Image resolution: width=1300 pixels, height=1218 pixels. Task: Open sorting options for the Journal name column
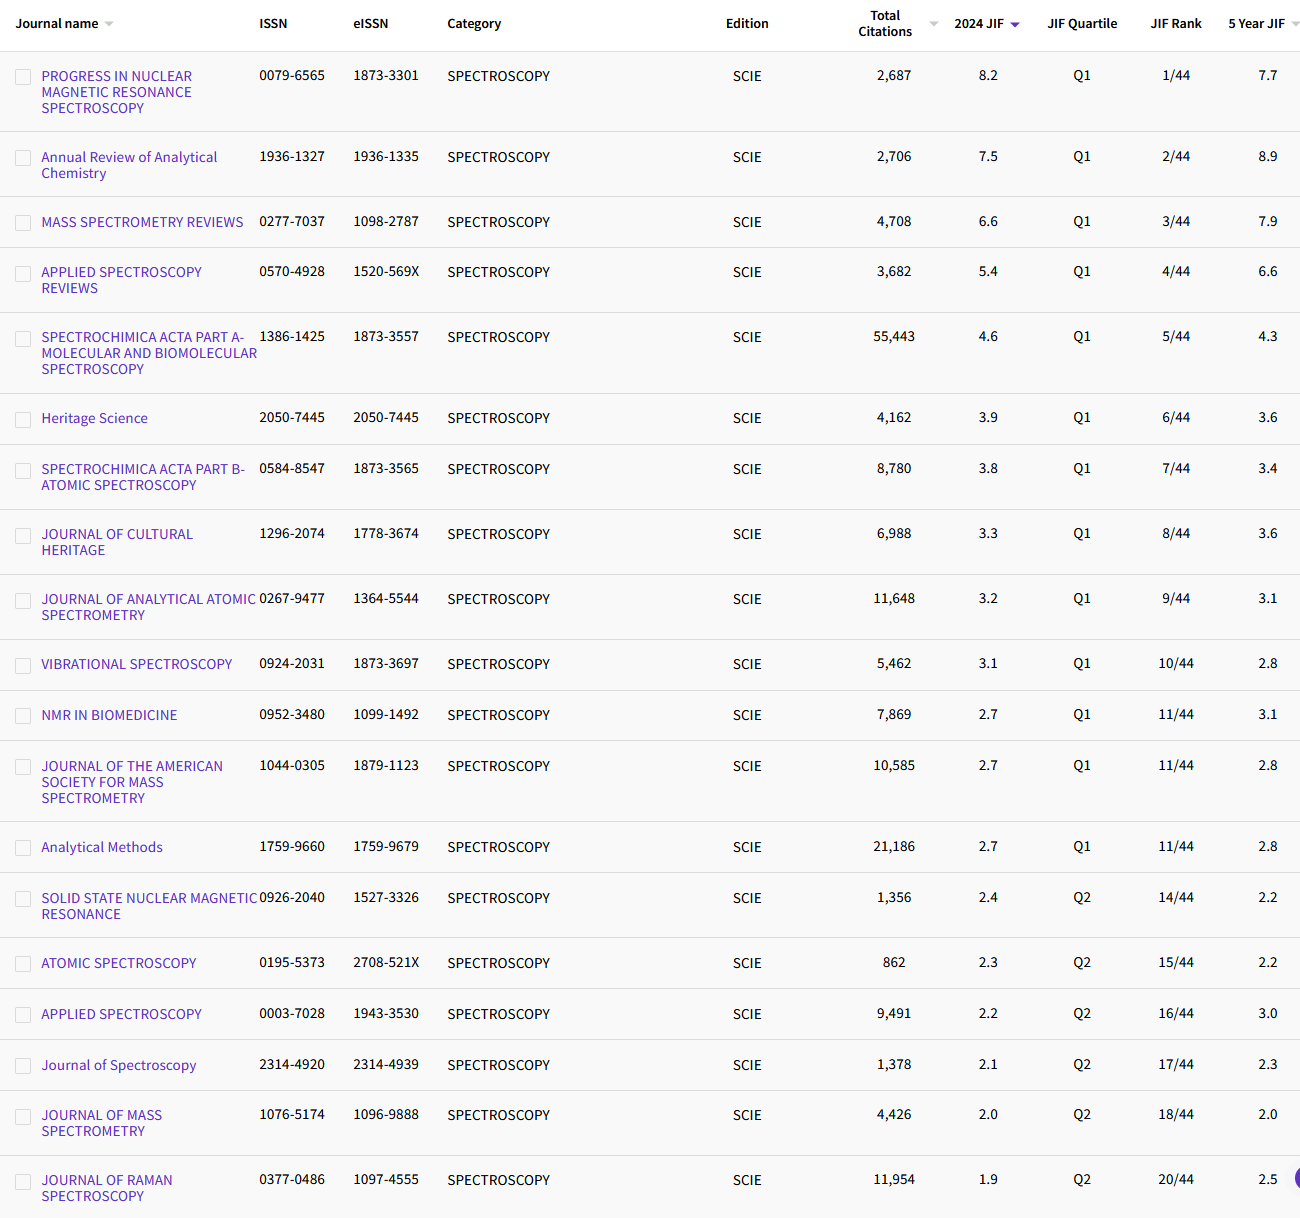110,23
